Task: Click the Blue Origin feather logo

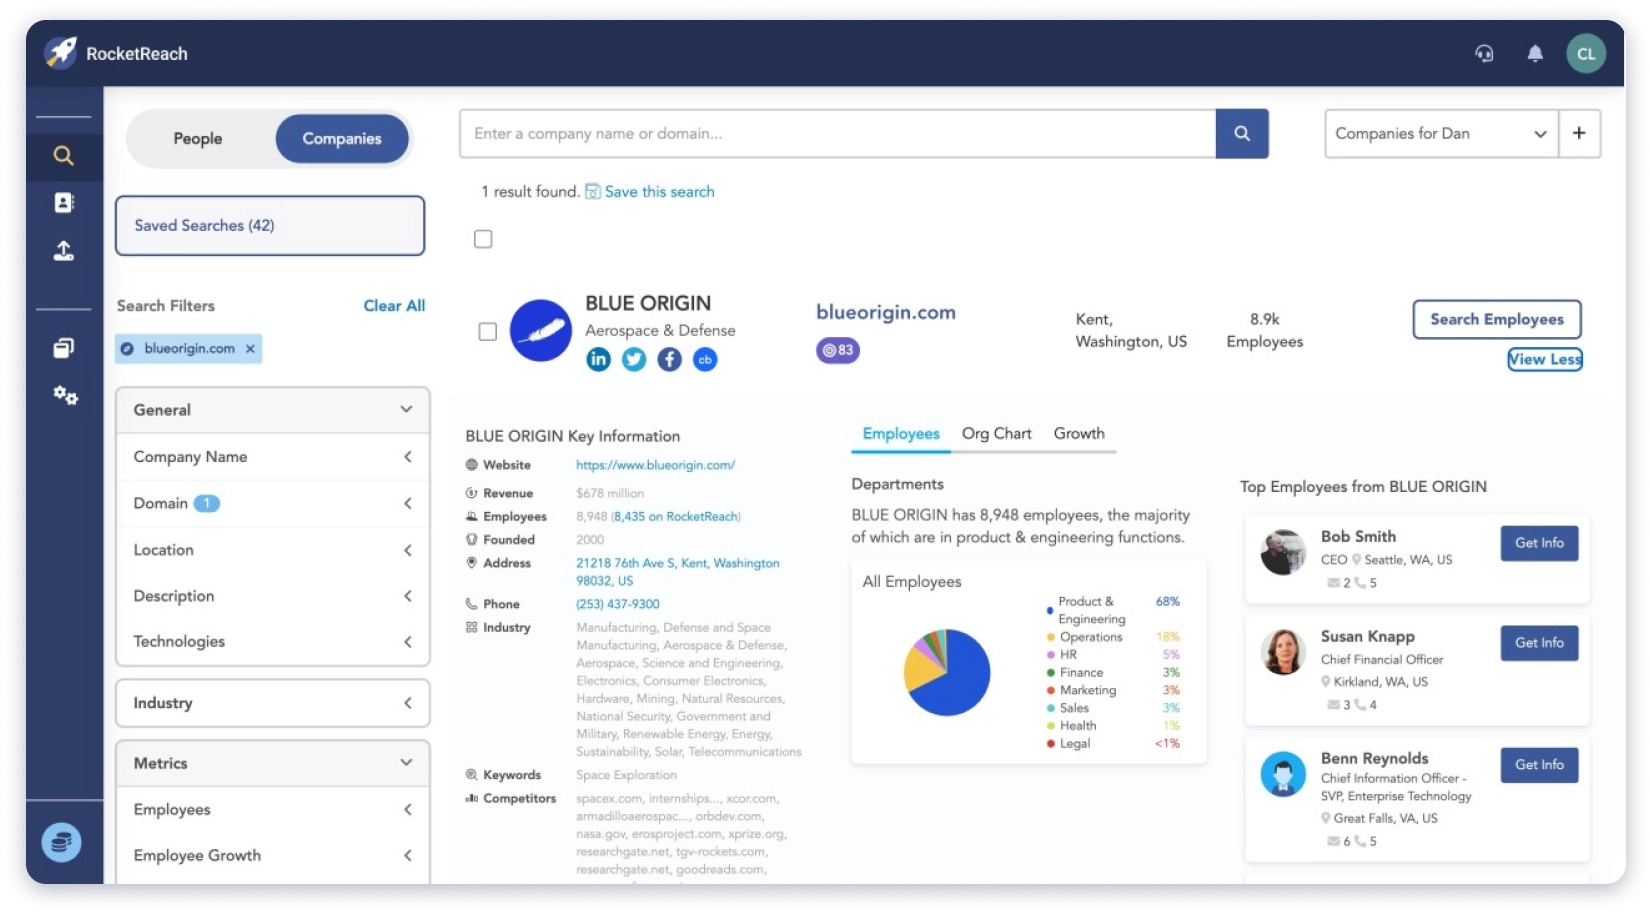Action: [540, 331]
